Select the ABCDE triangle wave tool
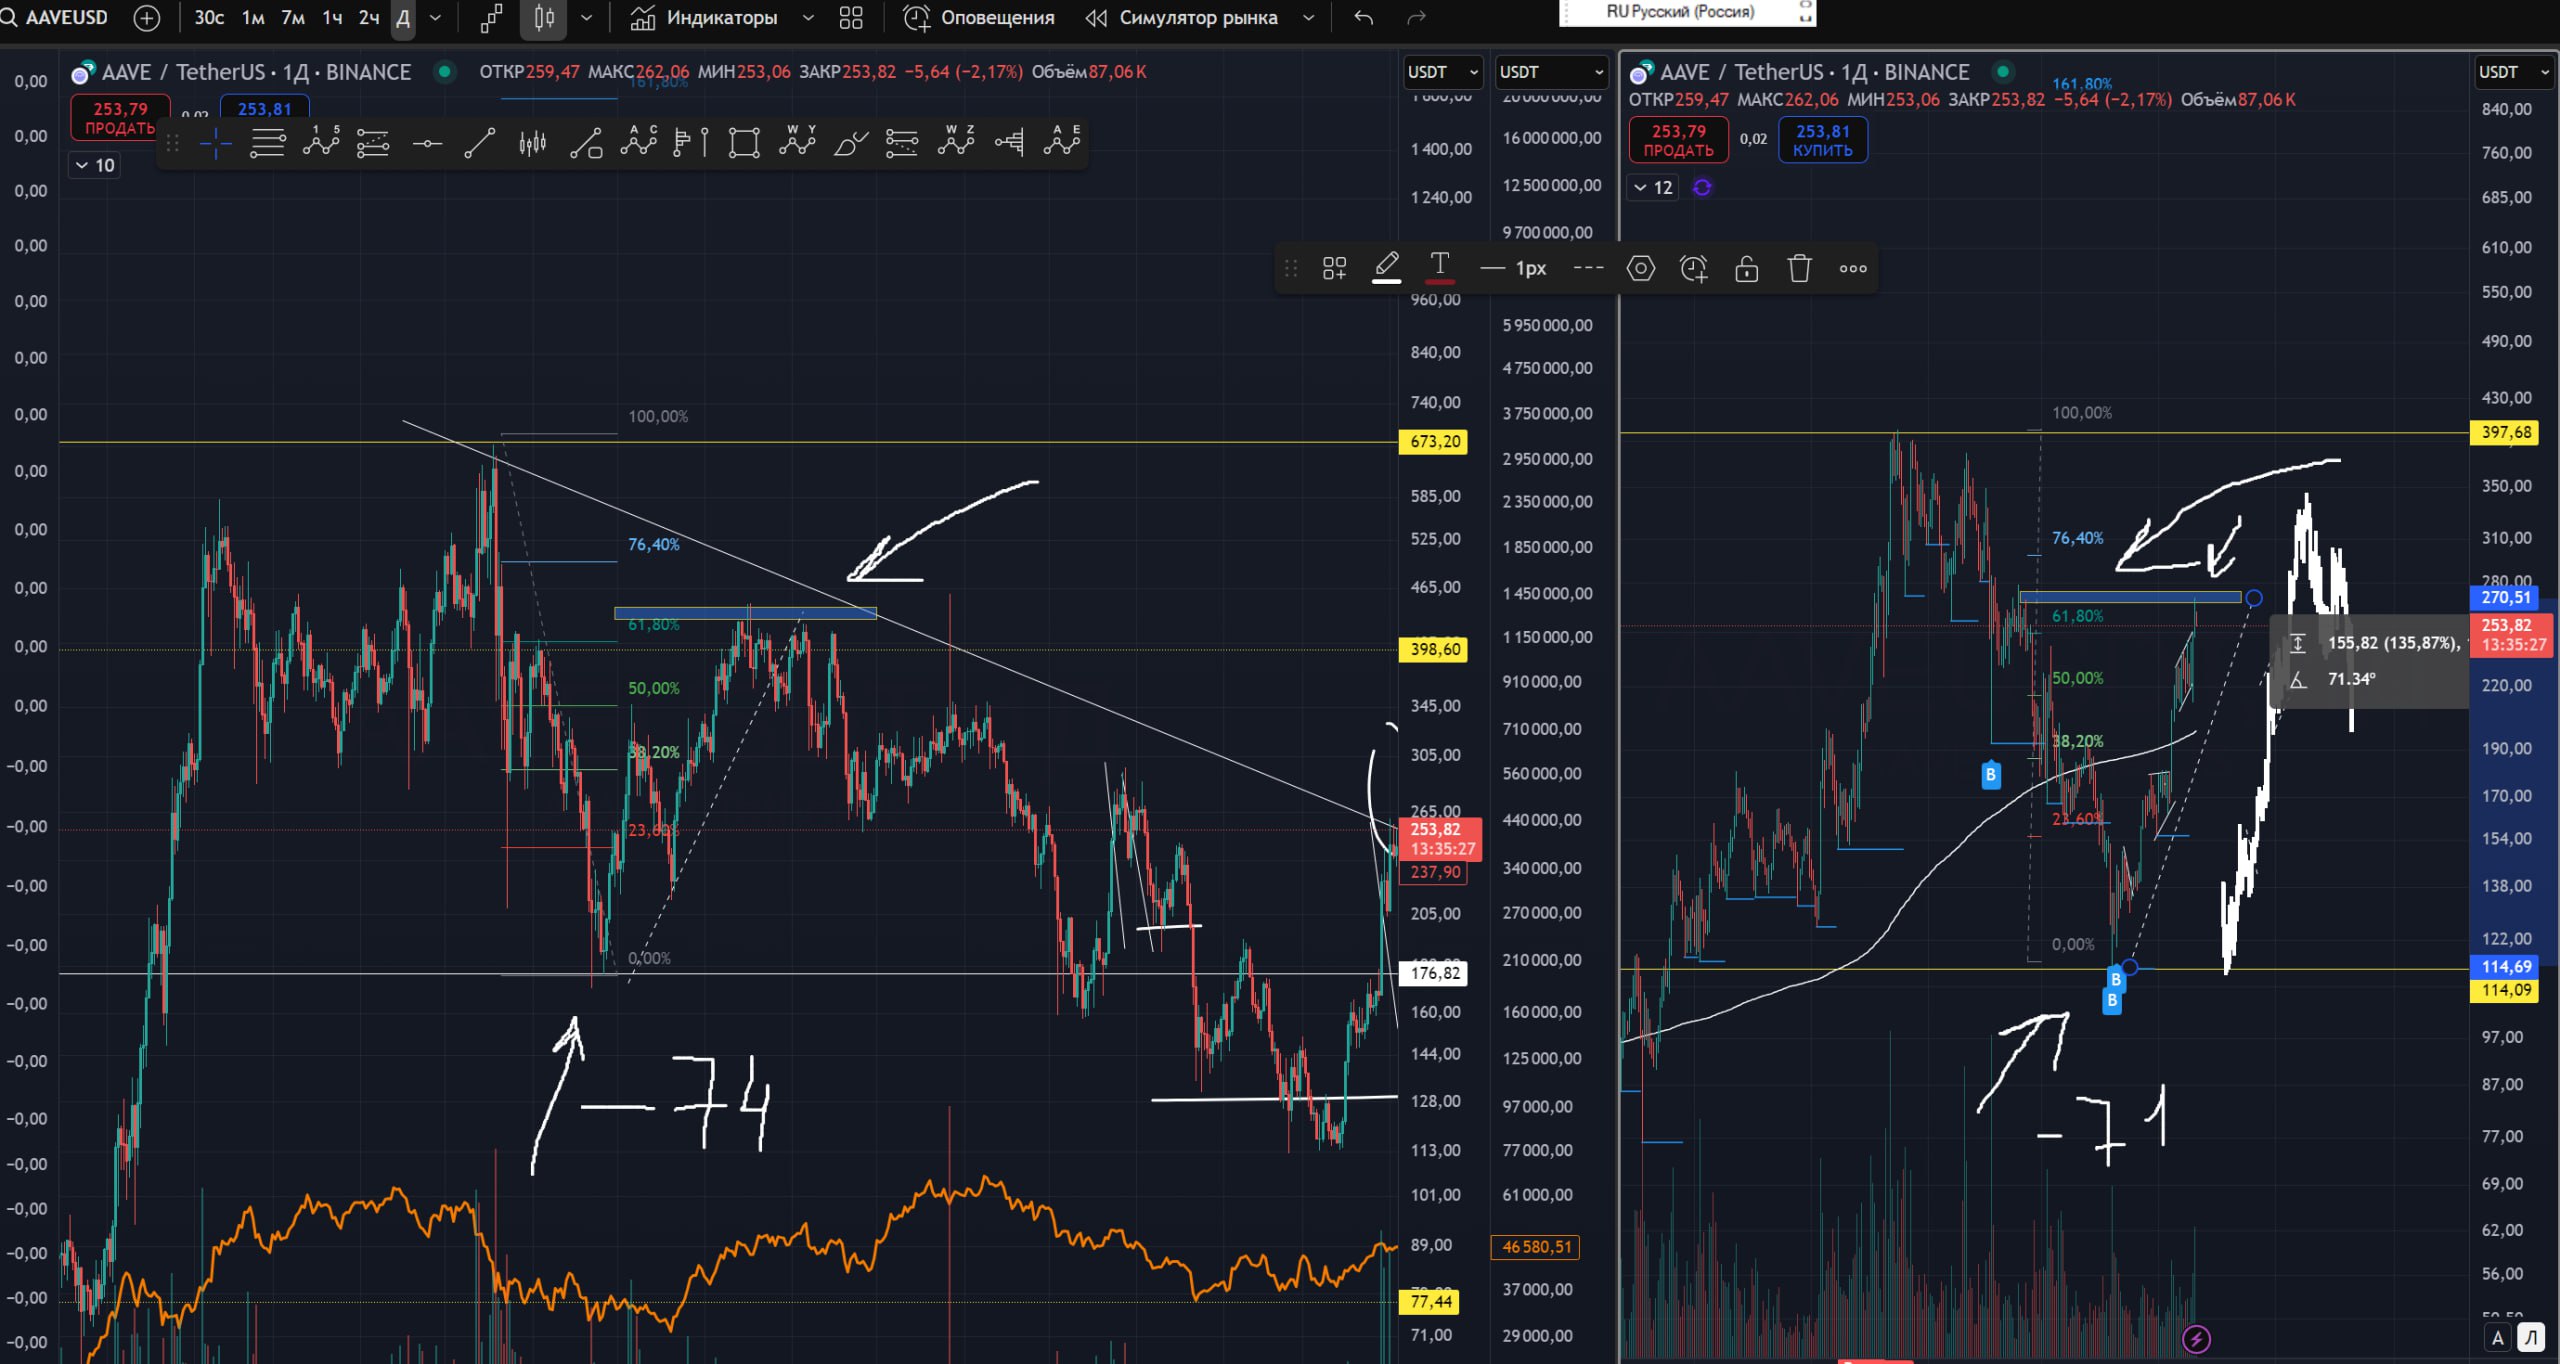This screenshot has height=1364, width=2560. (1062, 143)
